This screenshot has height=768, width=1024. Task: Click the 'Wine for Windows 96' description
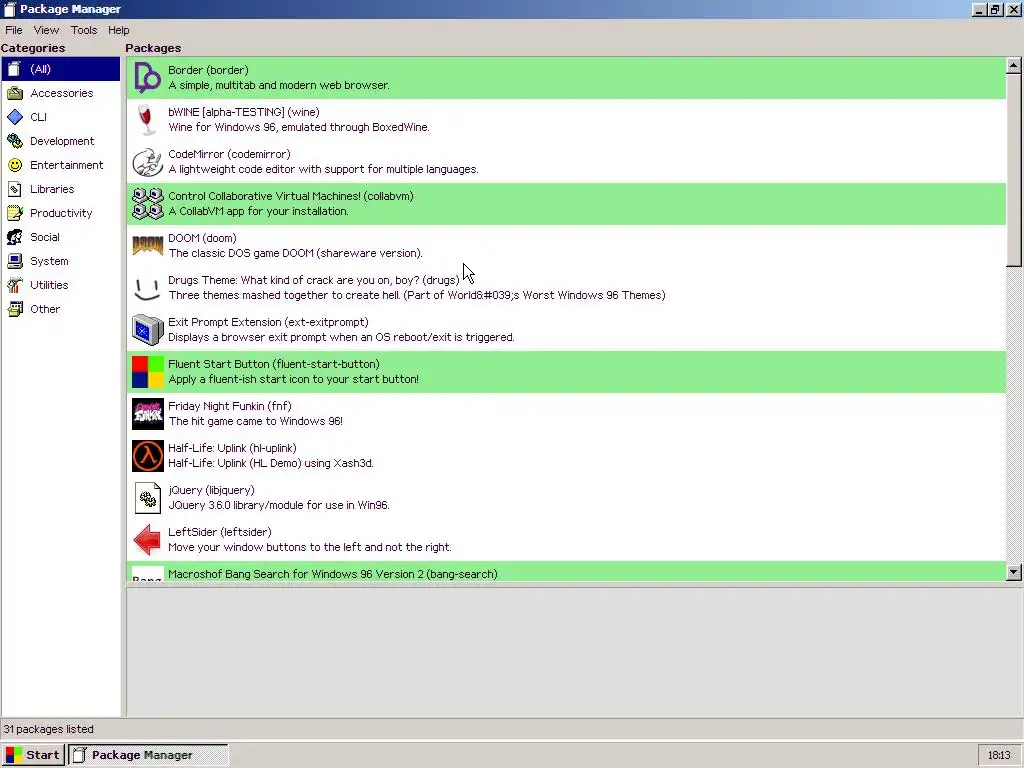coord(298,127)
